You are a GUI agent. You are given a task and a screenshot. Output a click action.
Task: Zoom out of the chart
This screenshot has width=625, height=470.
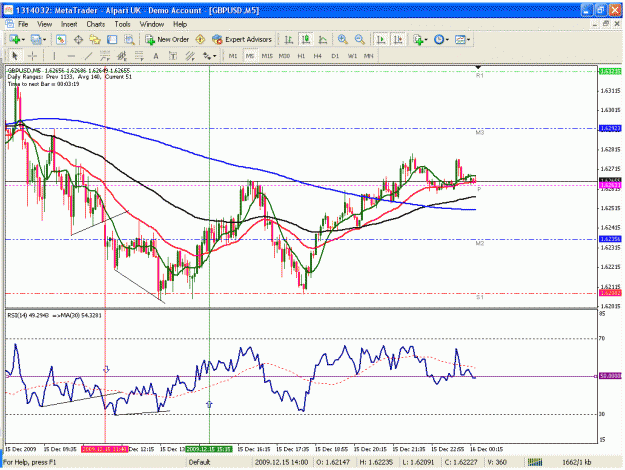(x=360, y=39)
